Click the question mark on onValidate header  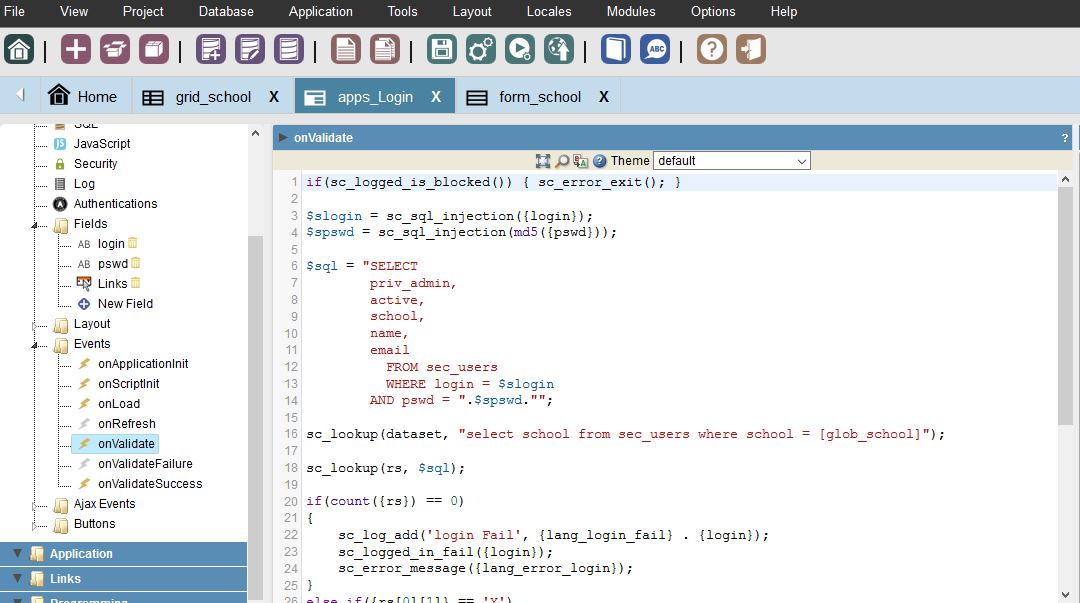coord(1065,138)
